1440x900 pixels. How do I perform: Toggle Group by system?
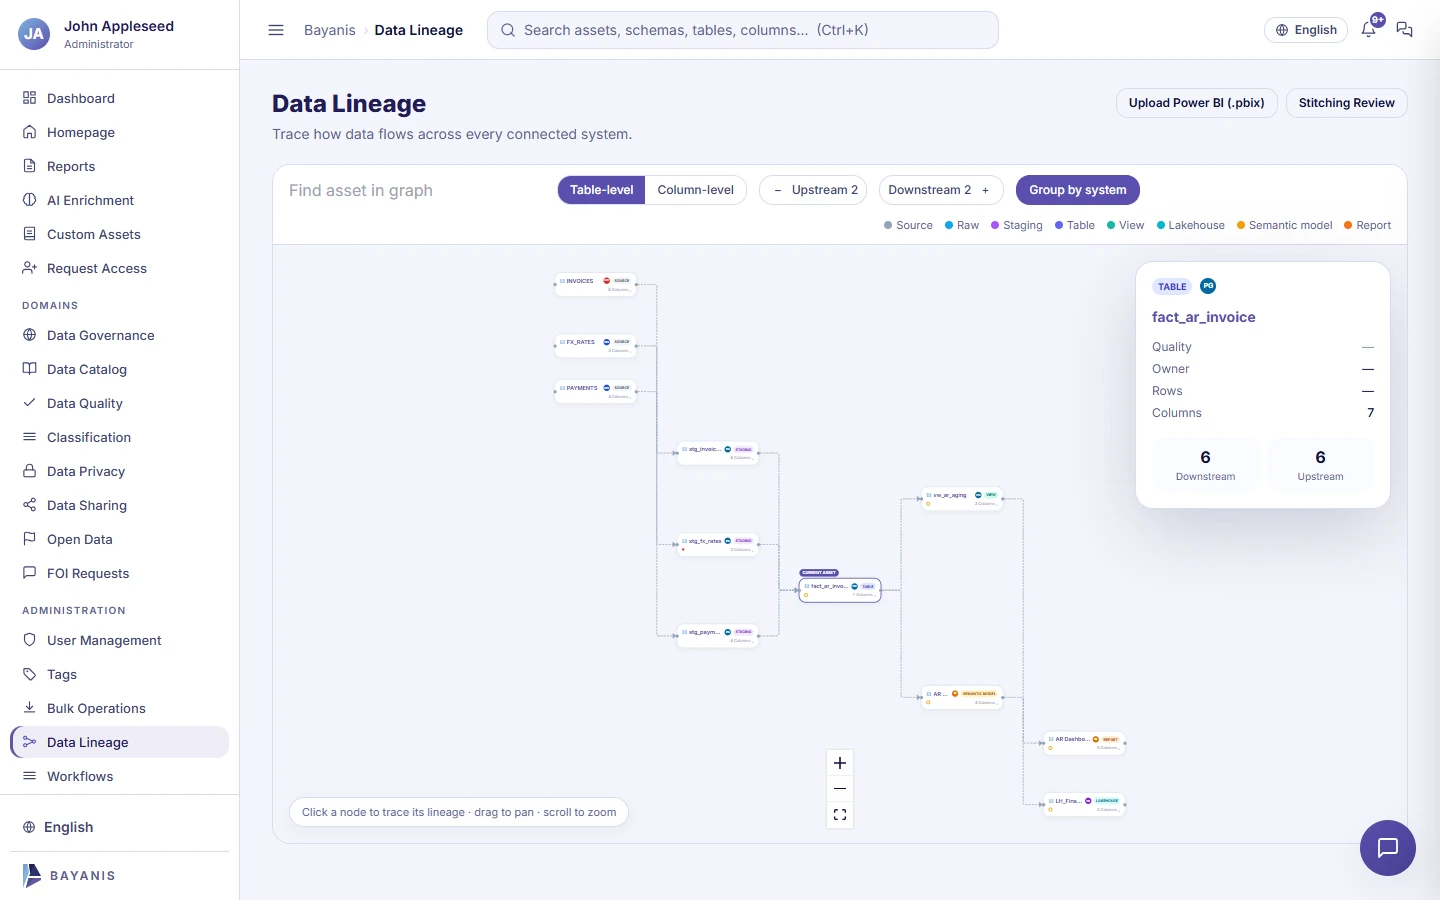tap(1078, 190)
